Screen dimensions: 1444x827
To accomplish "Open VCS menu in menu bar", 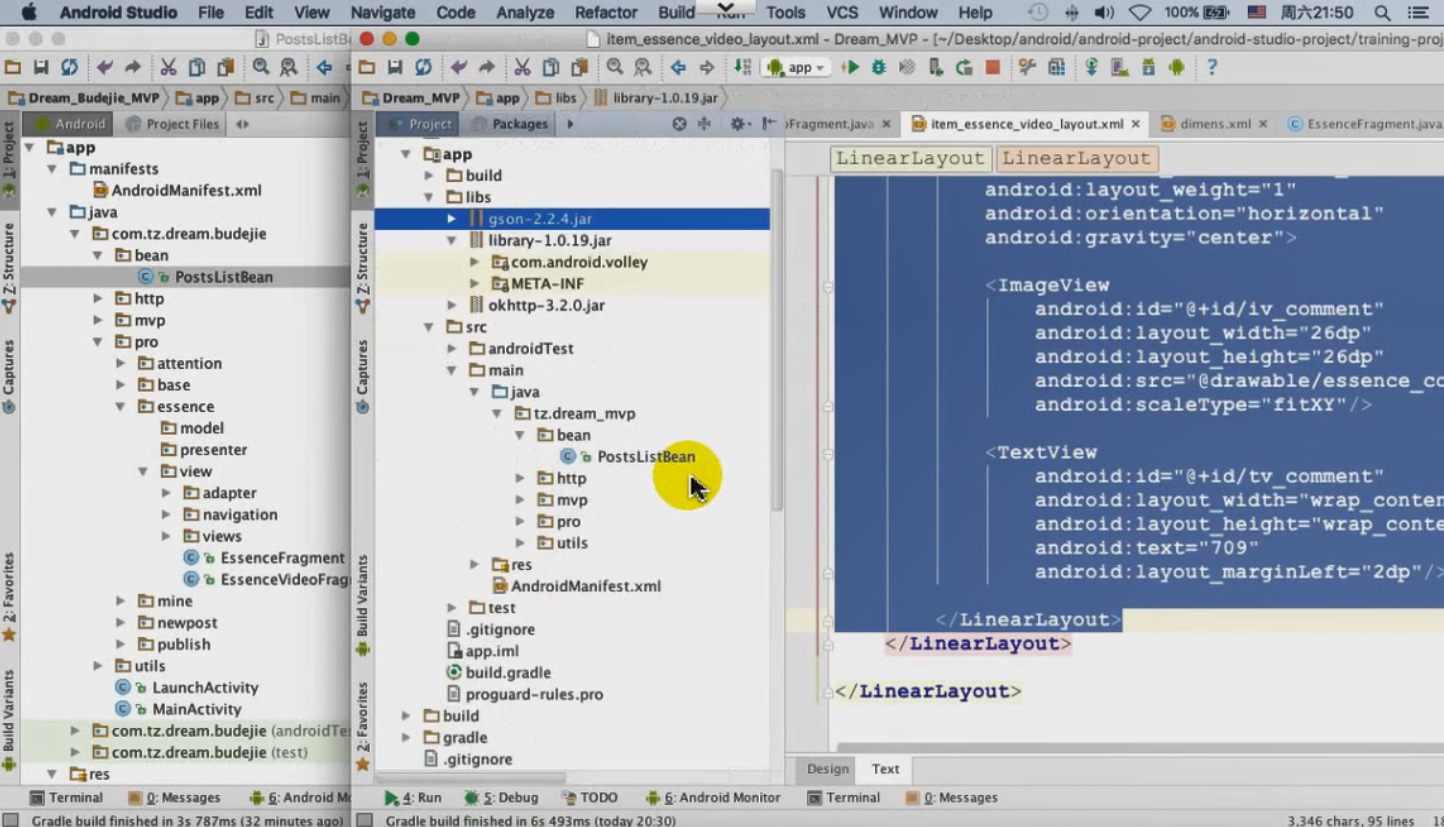I will [x=841, y=13].
